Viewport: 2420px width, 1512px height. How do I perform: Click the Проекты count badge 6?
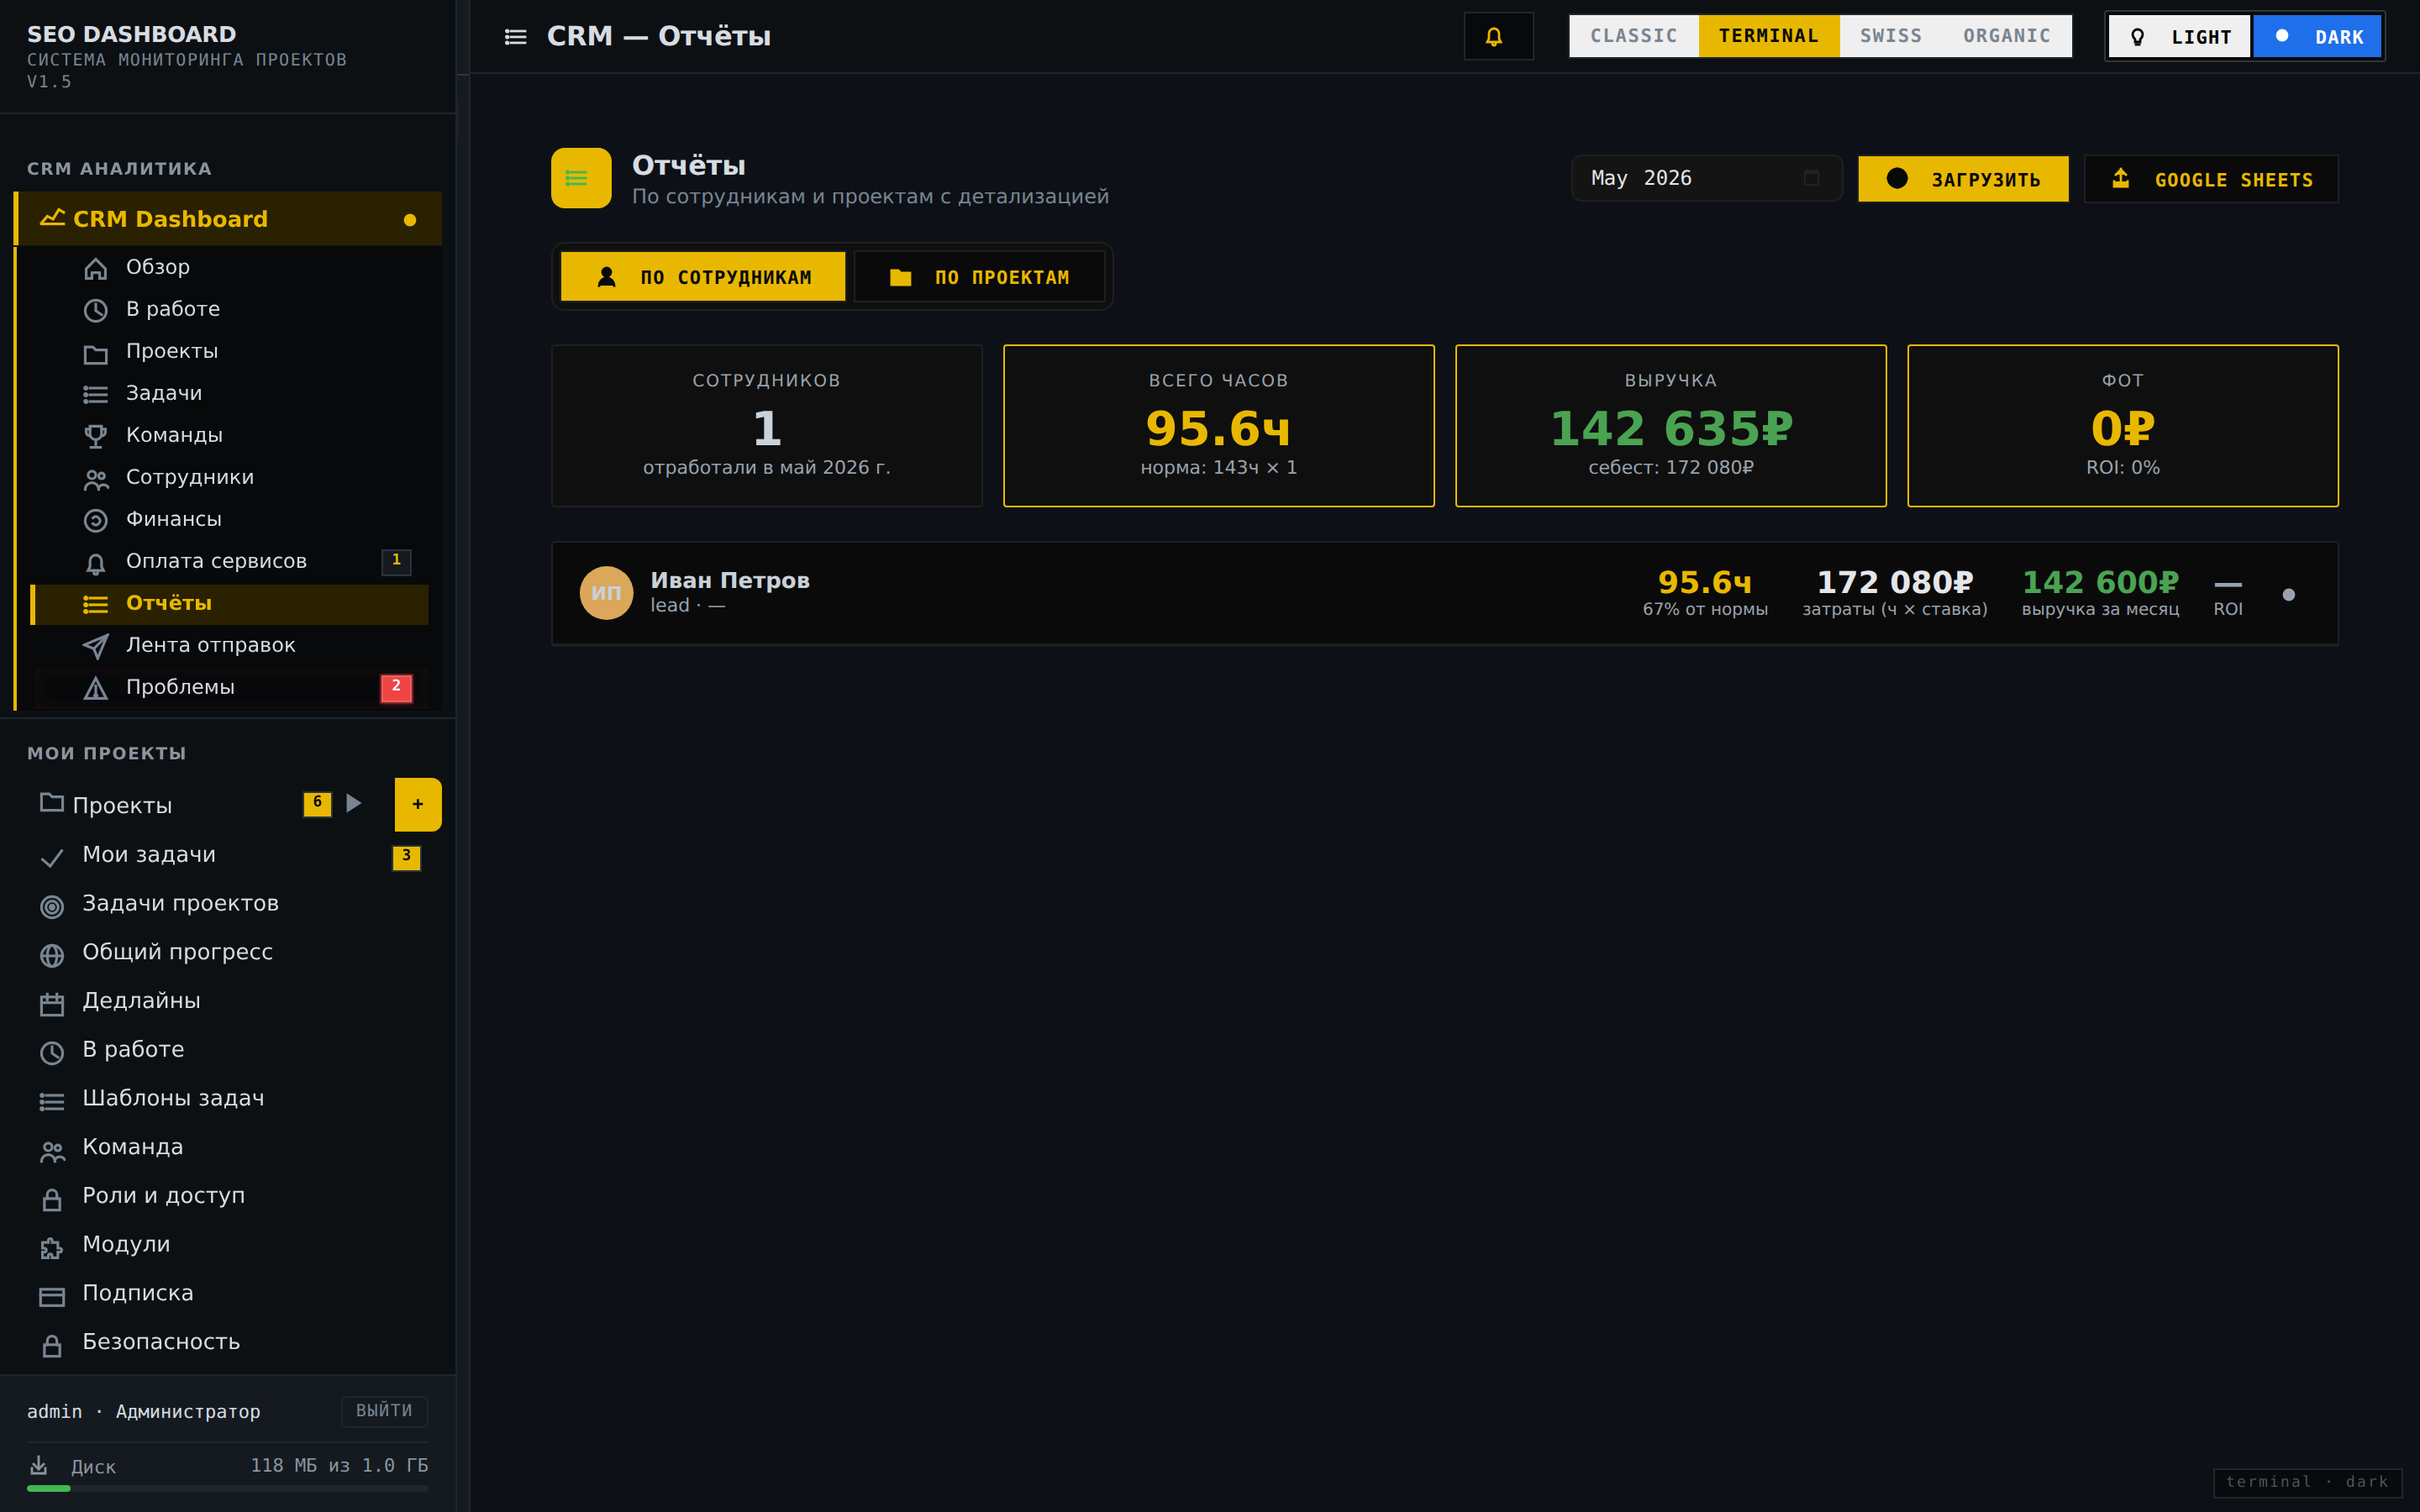(317, 803)
